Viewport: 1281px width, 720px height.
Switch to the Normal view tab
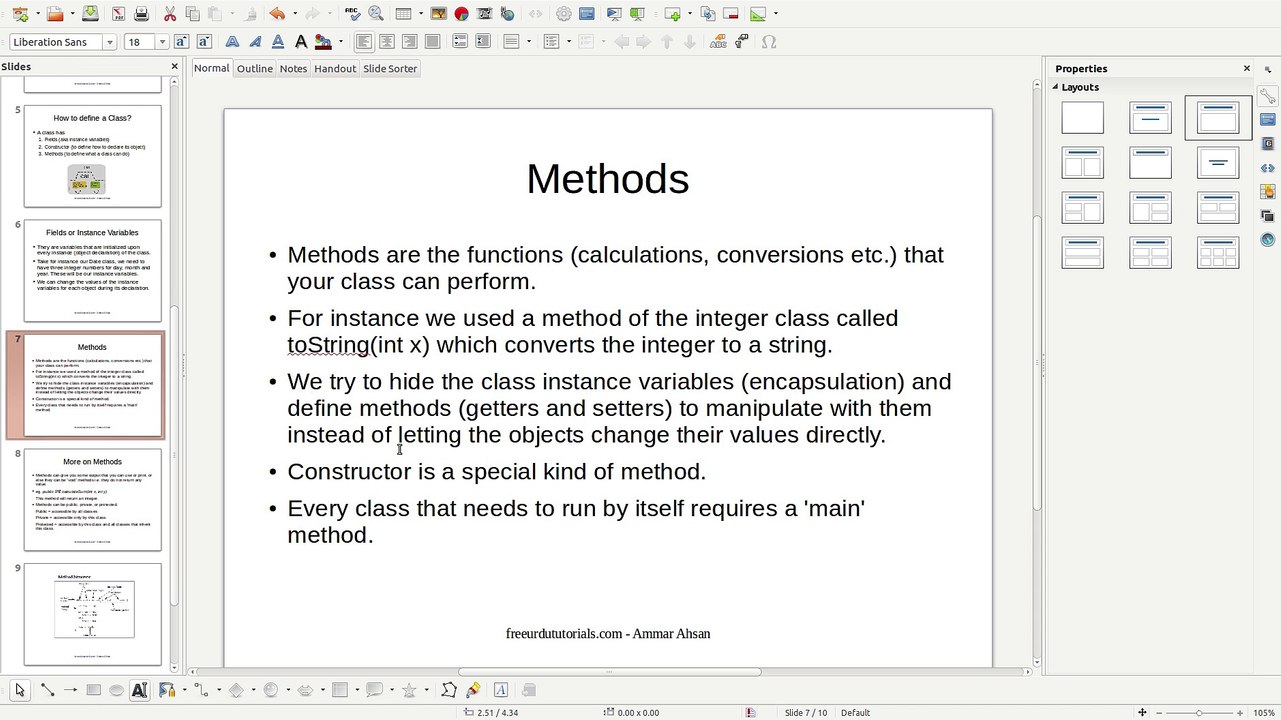[211, 68]
